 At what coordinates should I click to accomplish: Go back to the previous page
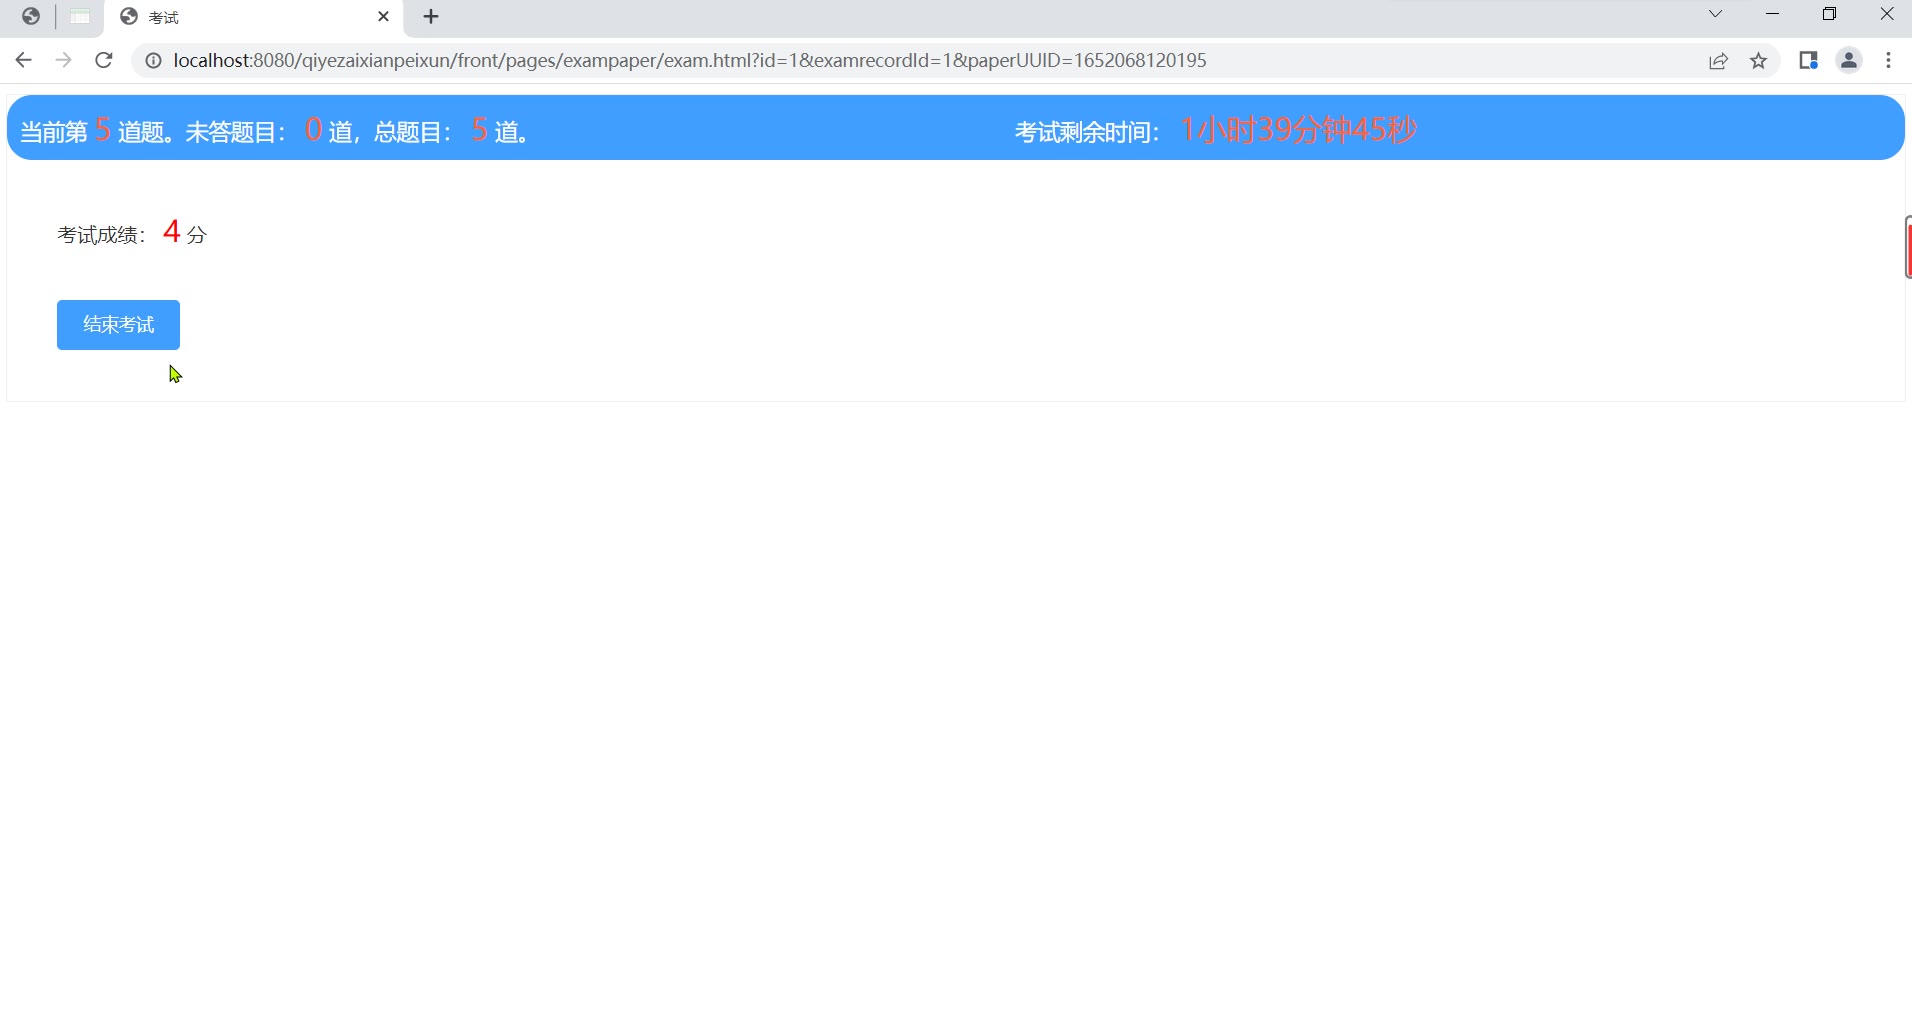pos(24,61)
